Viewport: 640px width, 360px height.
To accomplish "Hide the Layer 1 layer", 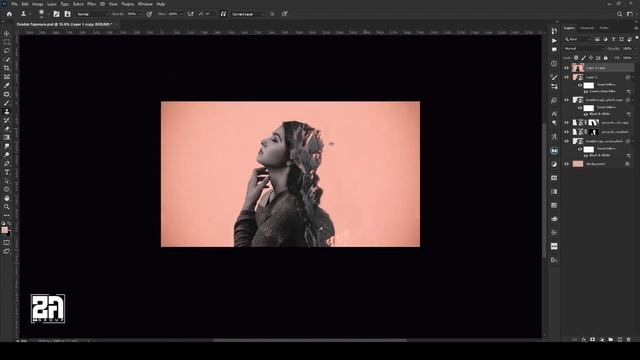I will (566, 77).
